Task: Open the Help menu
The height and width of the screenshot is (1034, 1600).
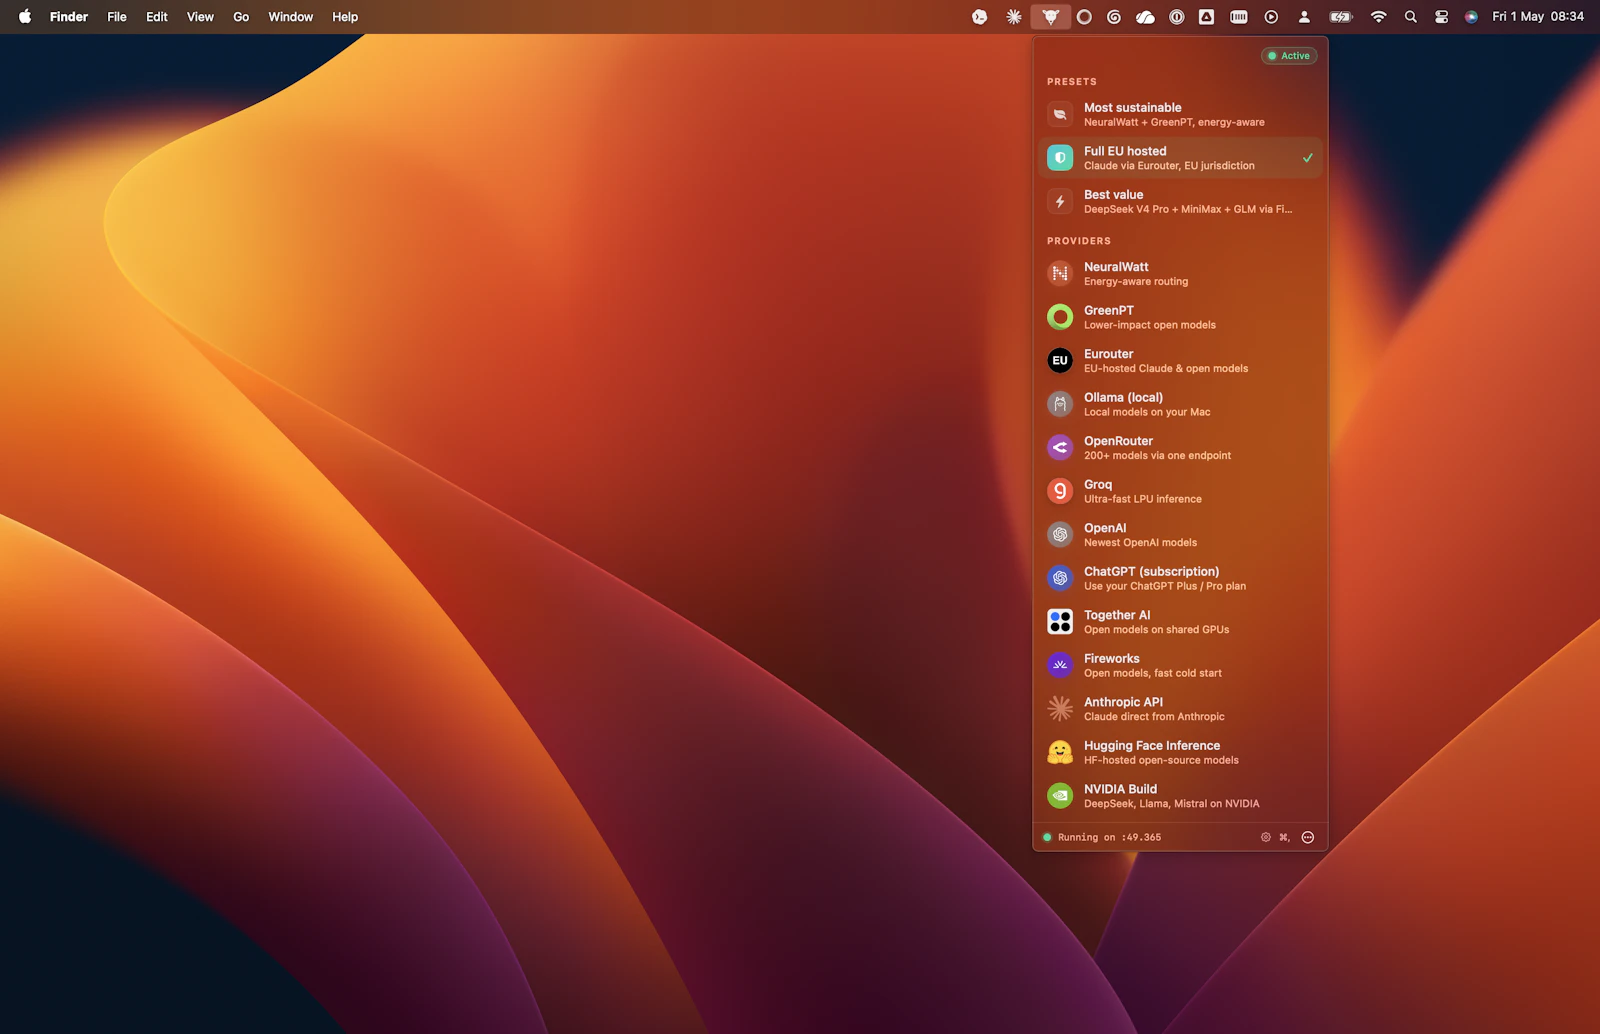Action: [x=345, y=17]
